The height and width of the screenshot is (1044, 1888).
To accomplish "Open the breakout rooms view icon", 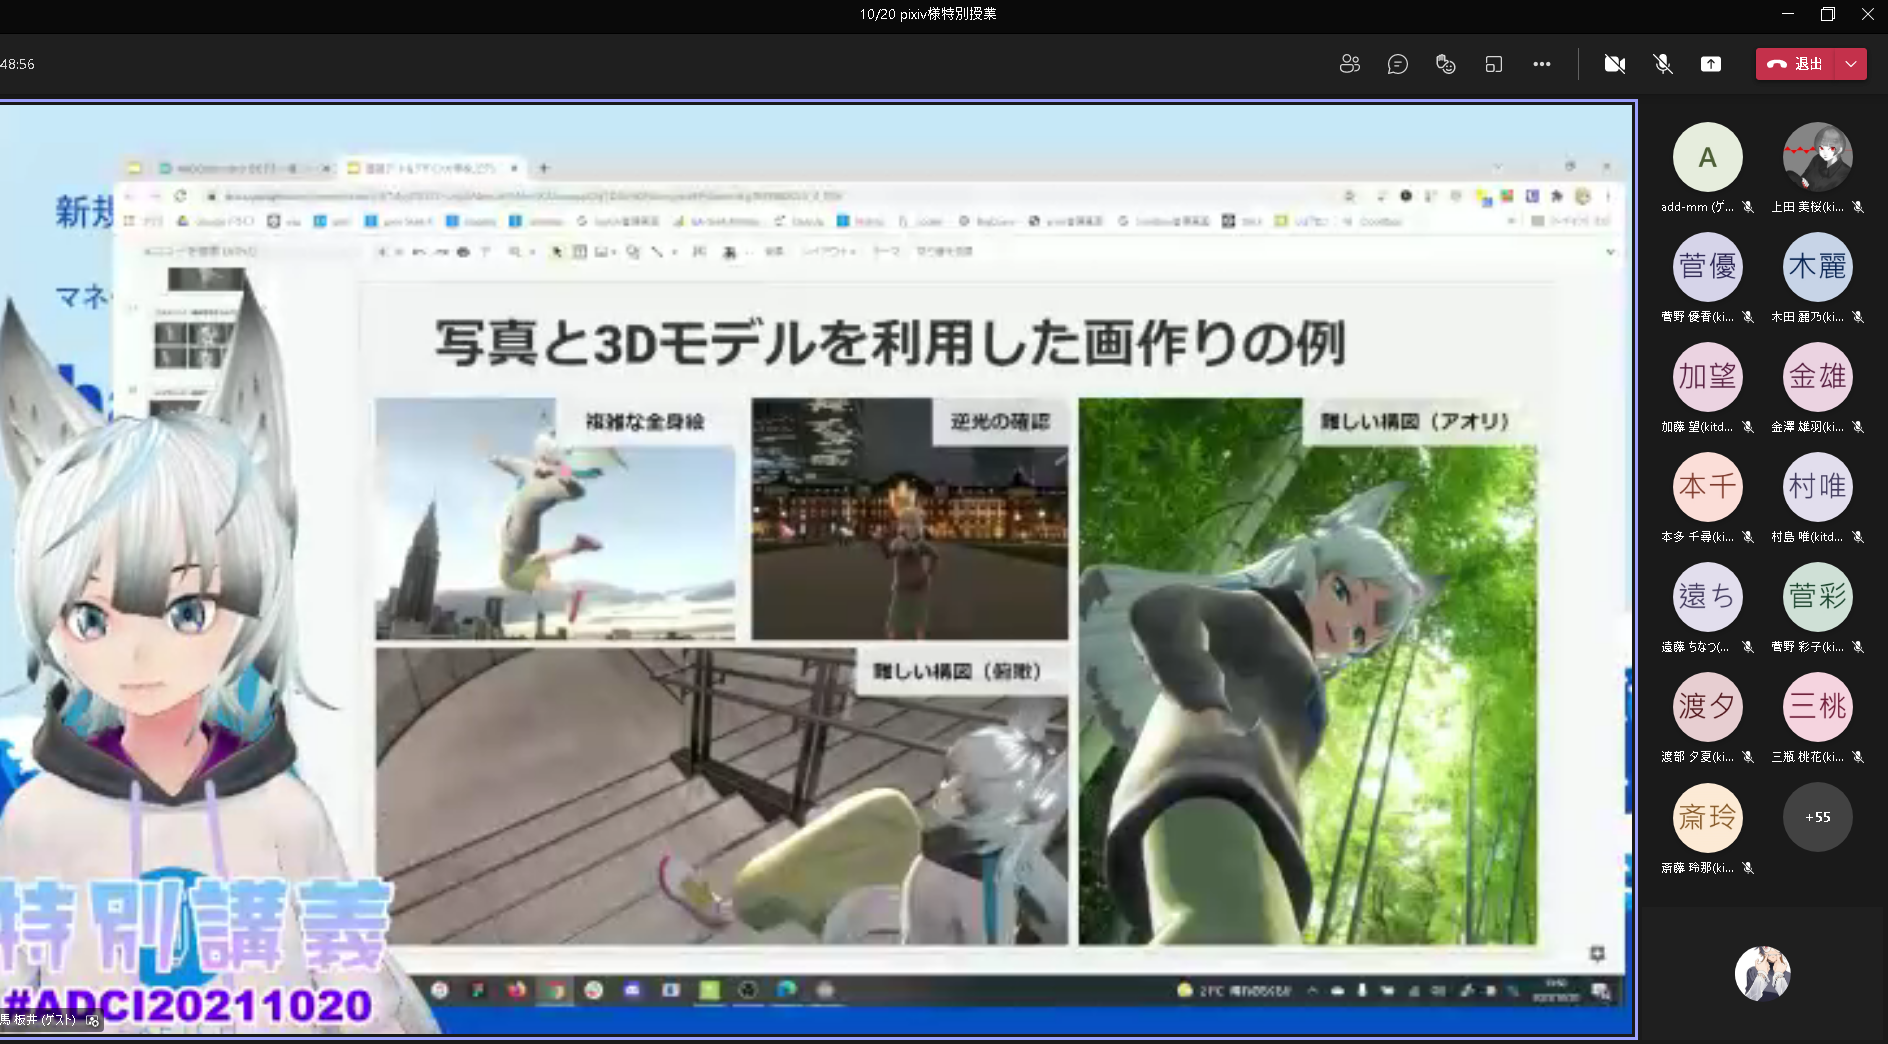I will click(x=1493, y=64).
